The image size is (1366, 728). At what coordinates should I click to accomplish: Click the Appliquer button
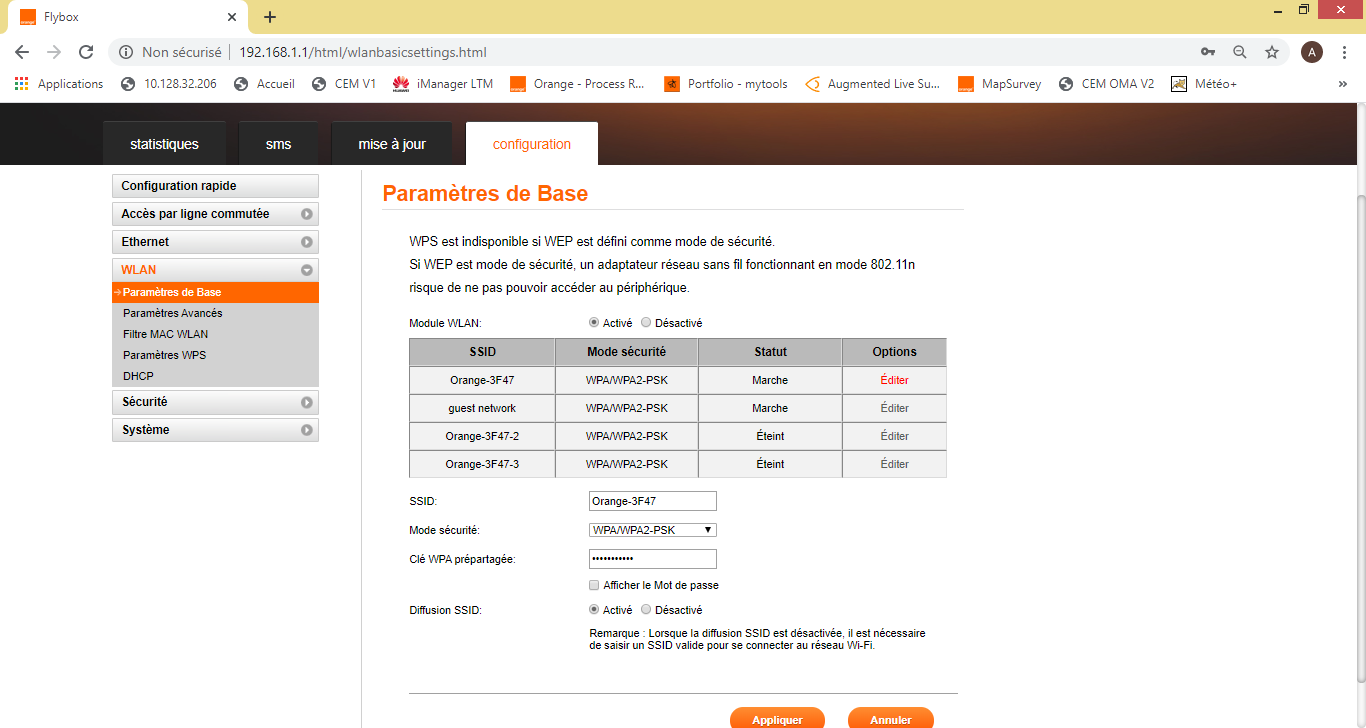pos(778,718)
